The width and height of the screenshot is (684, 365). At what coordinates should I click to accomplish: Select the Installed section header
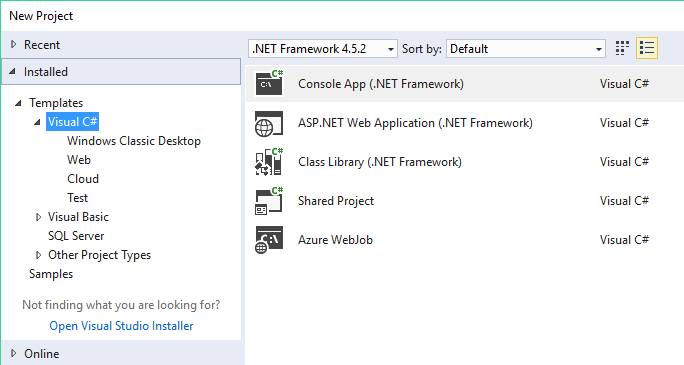click(x=121, y=72)
